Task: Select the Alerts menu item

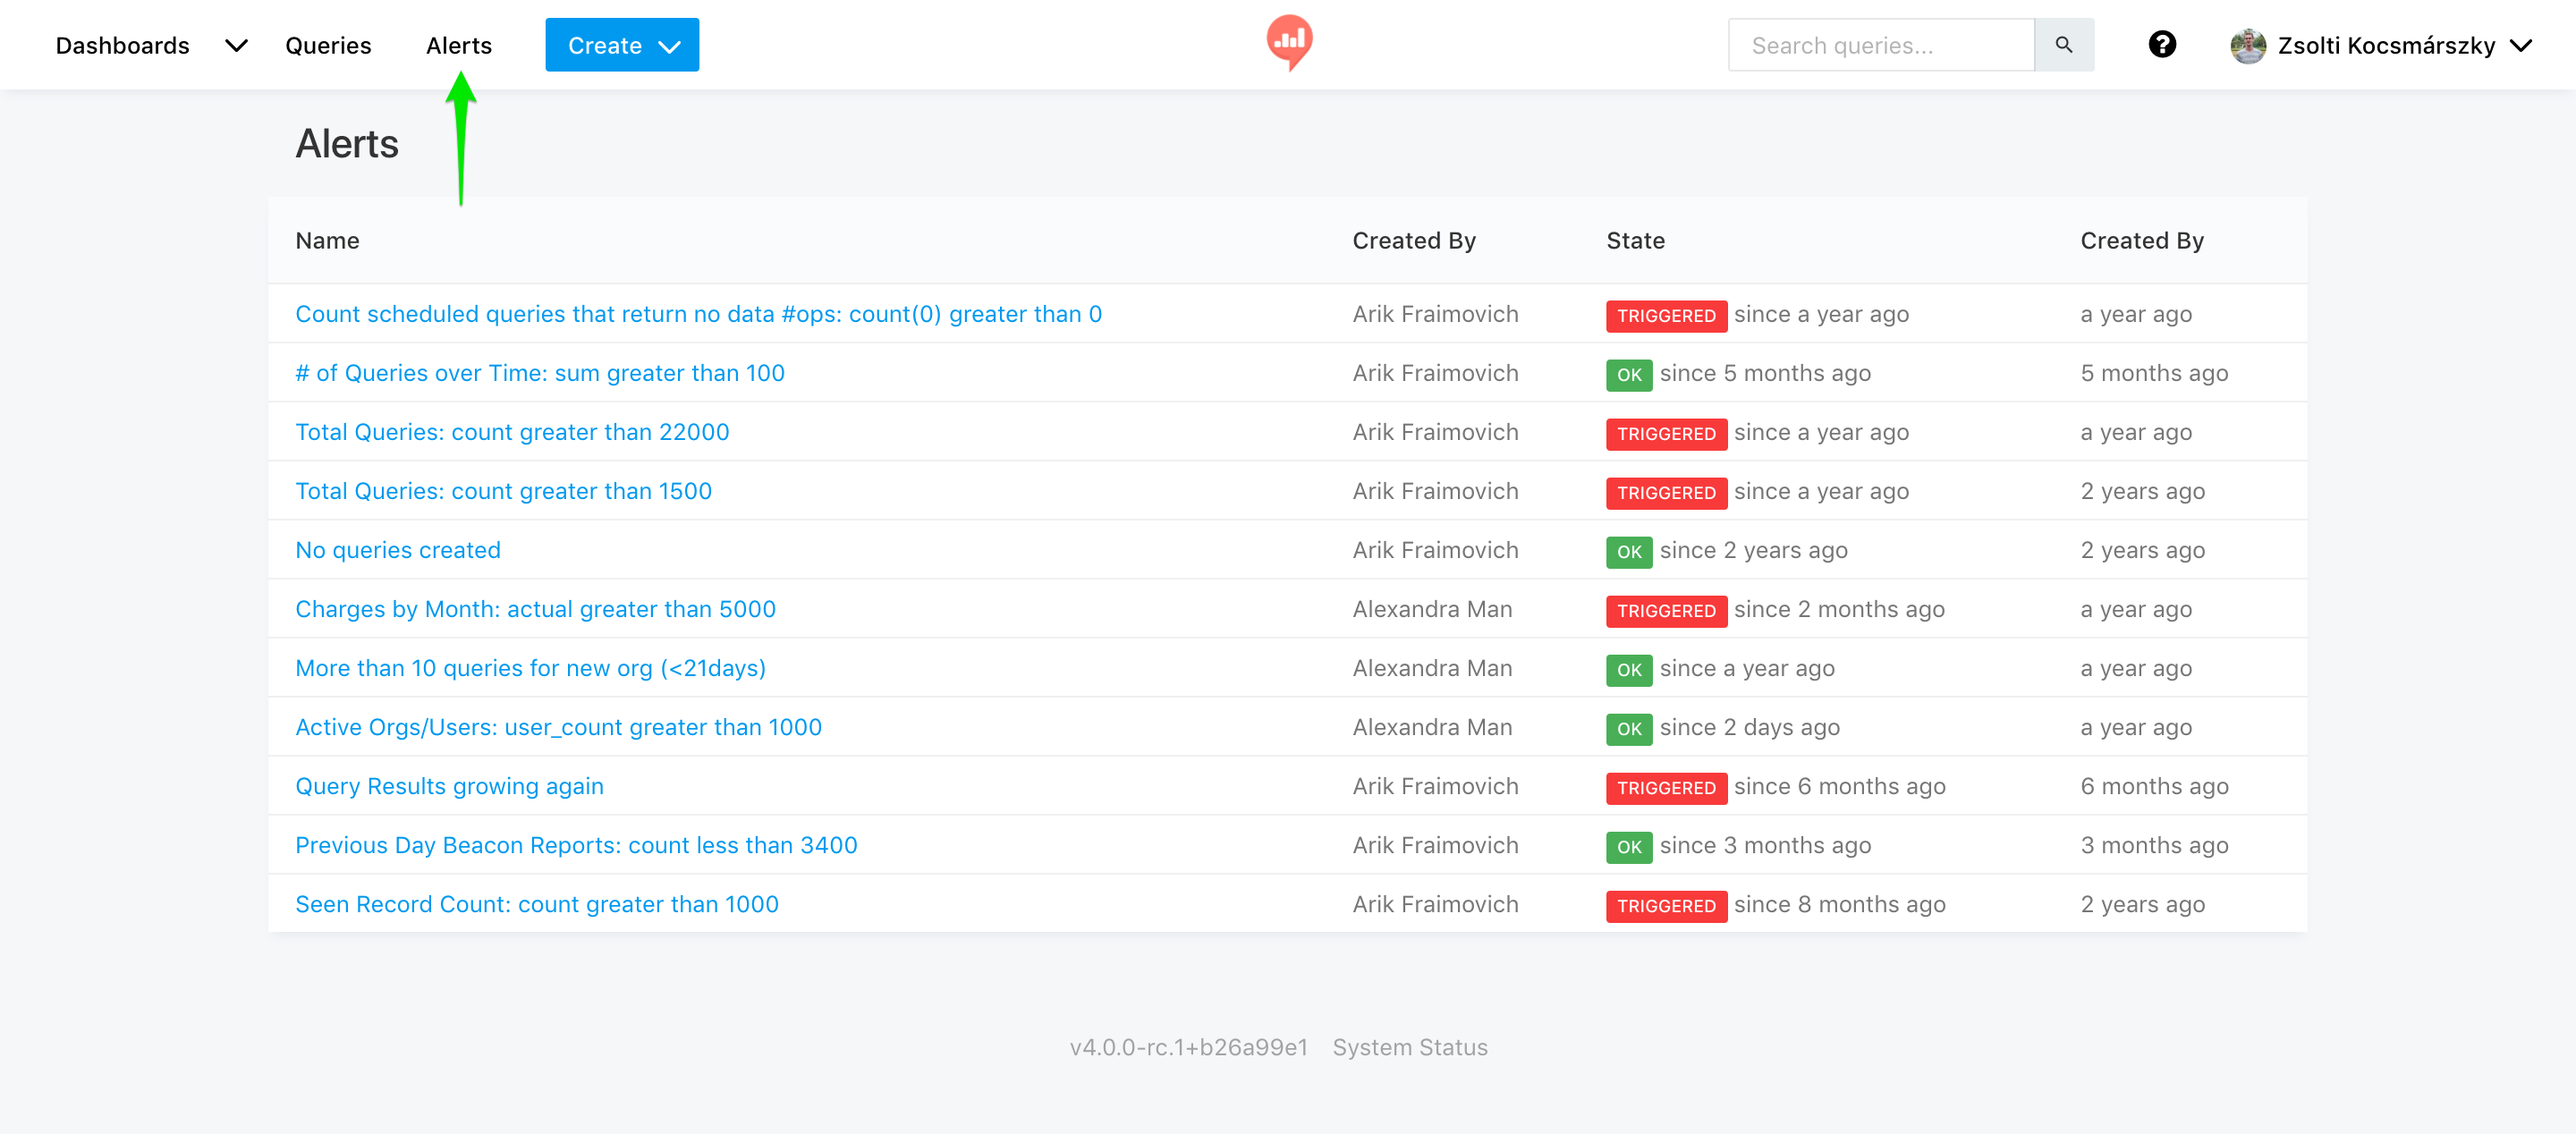Action: click(x=458, y=46)
